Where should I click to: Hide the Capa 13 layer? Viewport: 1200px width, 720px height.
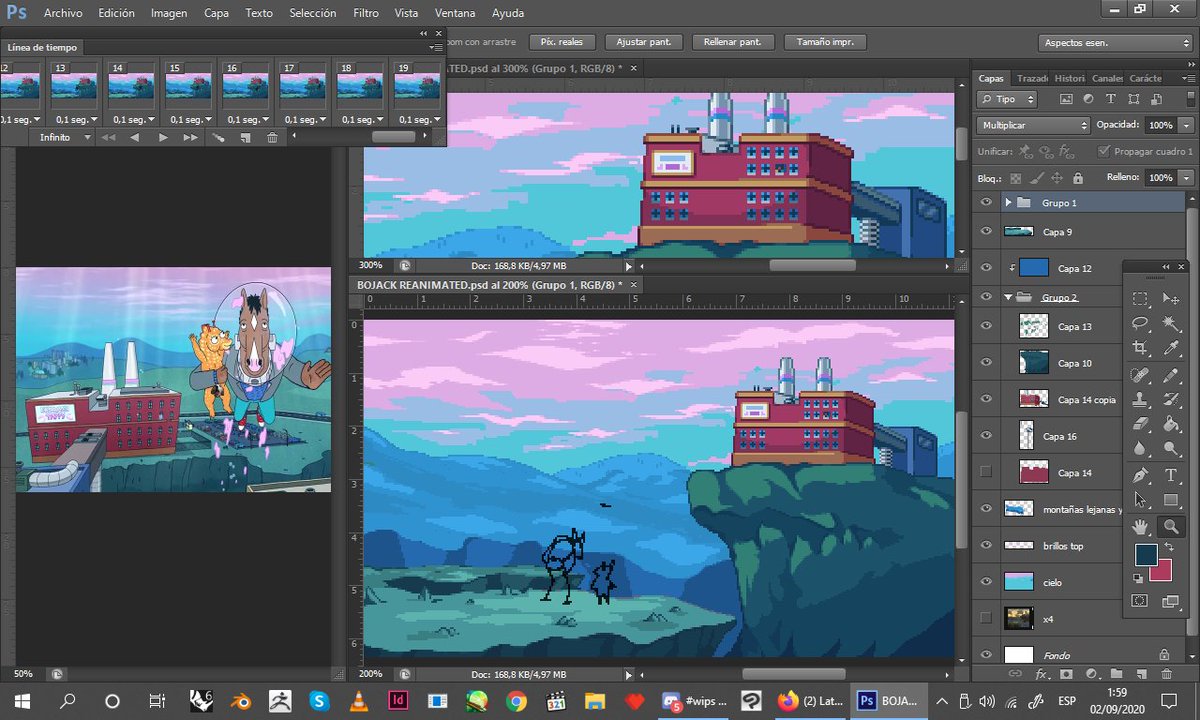click(986, 326)
